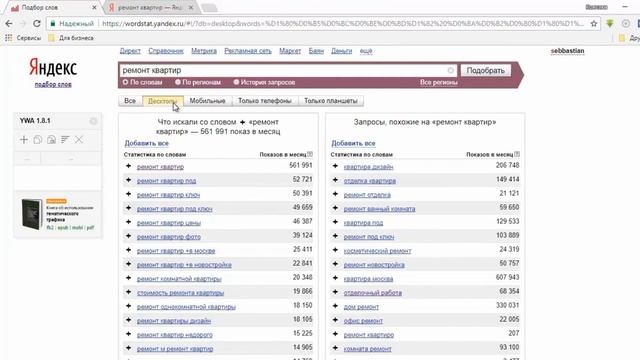Bookmark page with star icon
This screenshot has width=640, height=360.
pos(594,24)
